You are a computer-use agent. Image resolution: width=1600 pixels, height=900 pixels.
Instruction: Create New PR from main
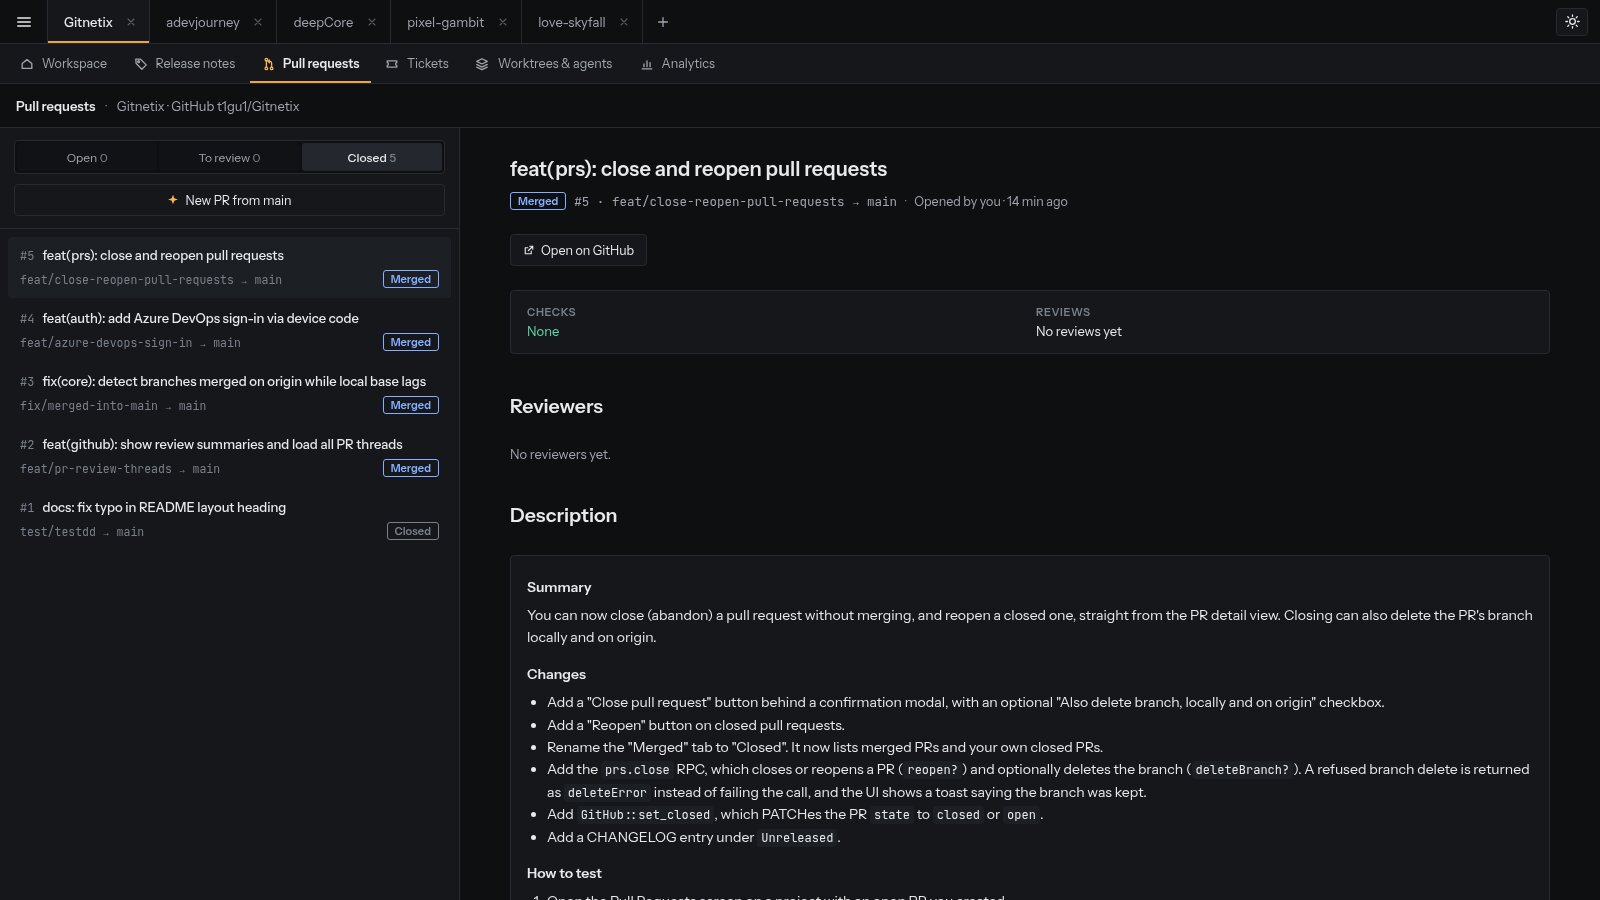(229, 200)
